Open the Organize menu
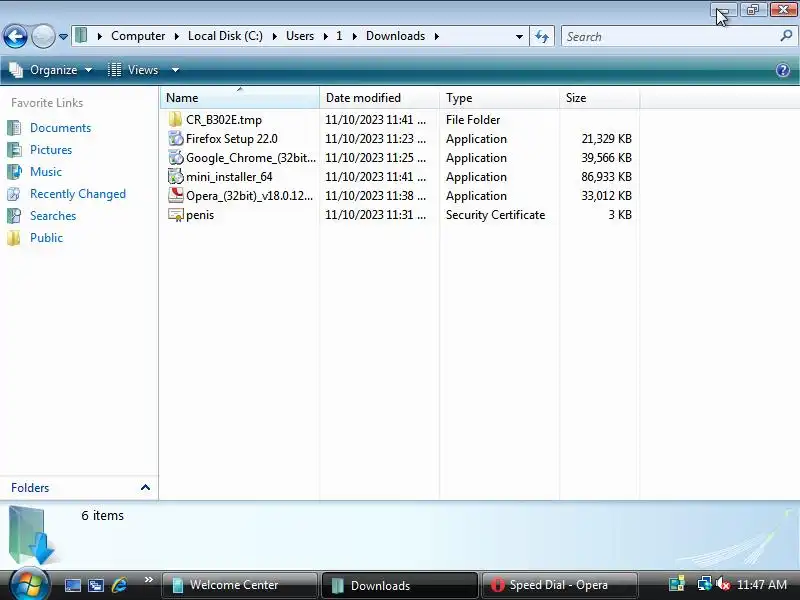 [x=51, y=70]
